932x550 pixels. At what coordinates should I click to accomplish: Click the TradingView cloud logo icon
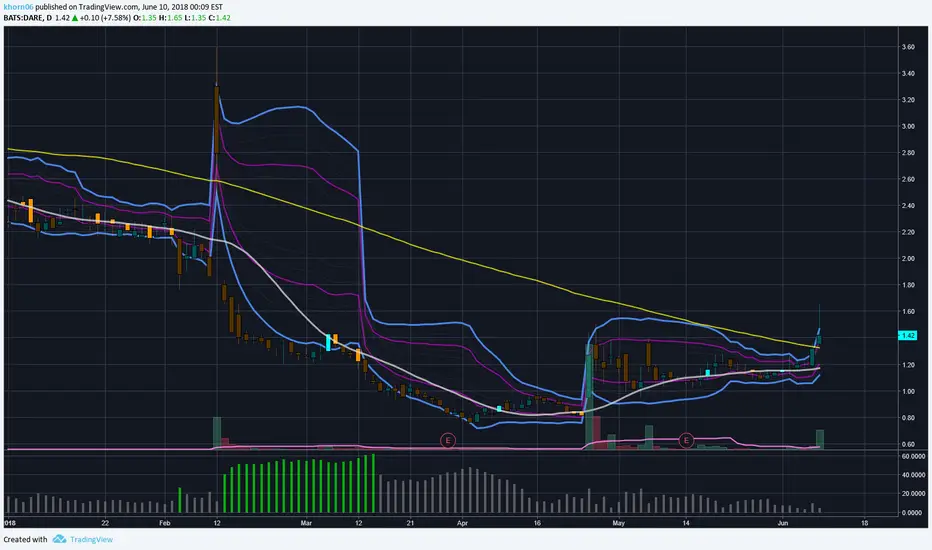pos(59,539)
